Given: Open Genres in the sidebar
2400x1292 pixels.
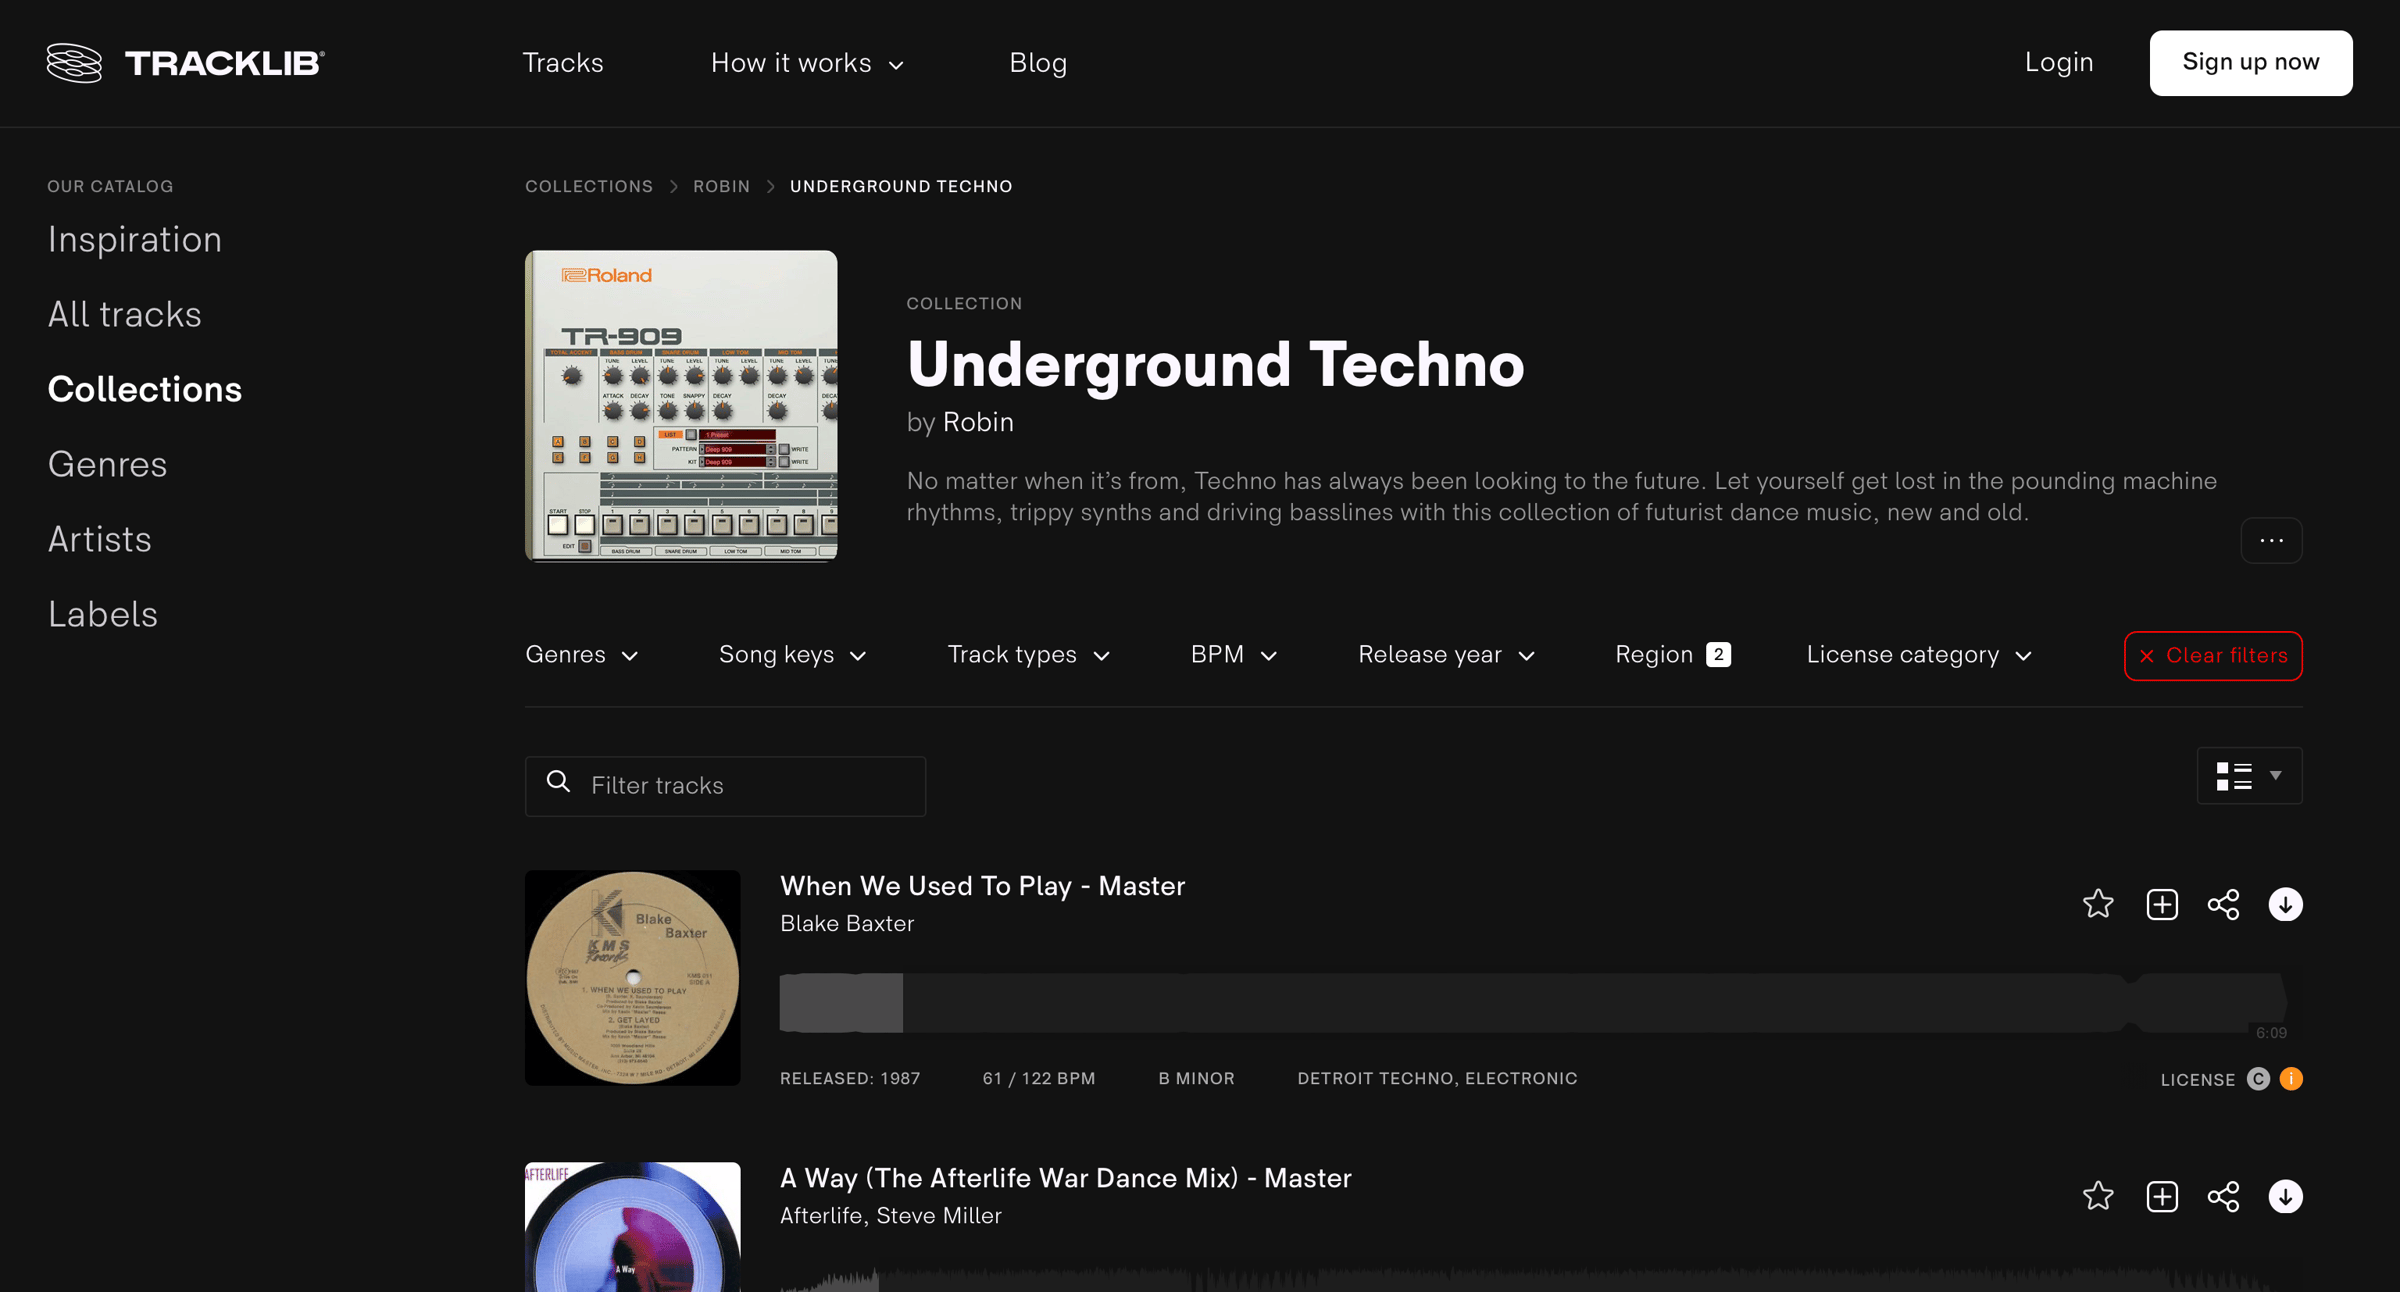Looking at the screenshot, I should point(108,464).
